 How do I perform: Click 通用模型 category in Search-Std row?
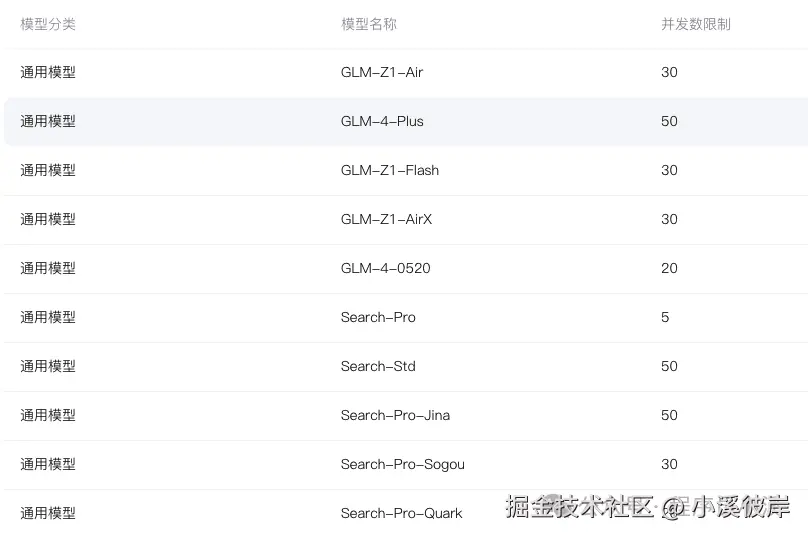tap(48, 366)
